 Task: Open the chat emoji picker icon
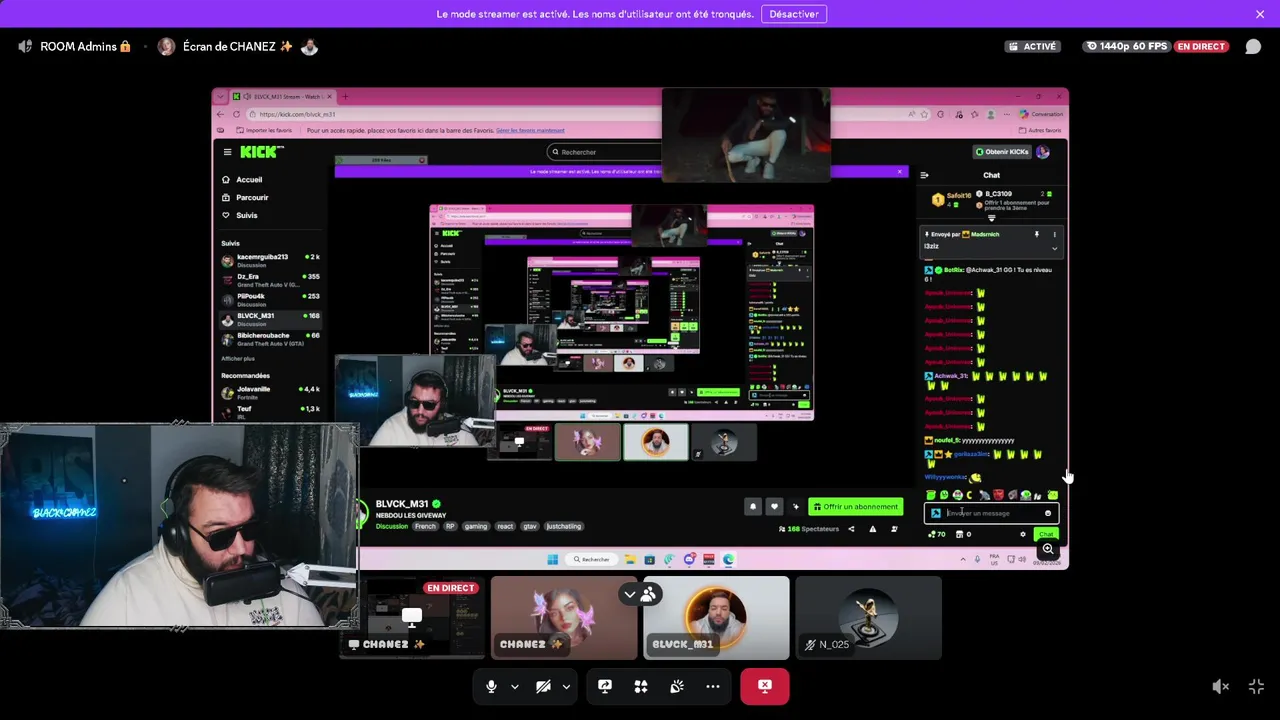coord(1048,513)
